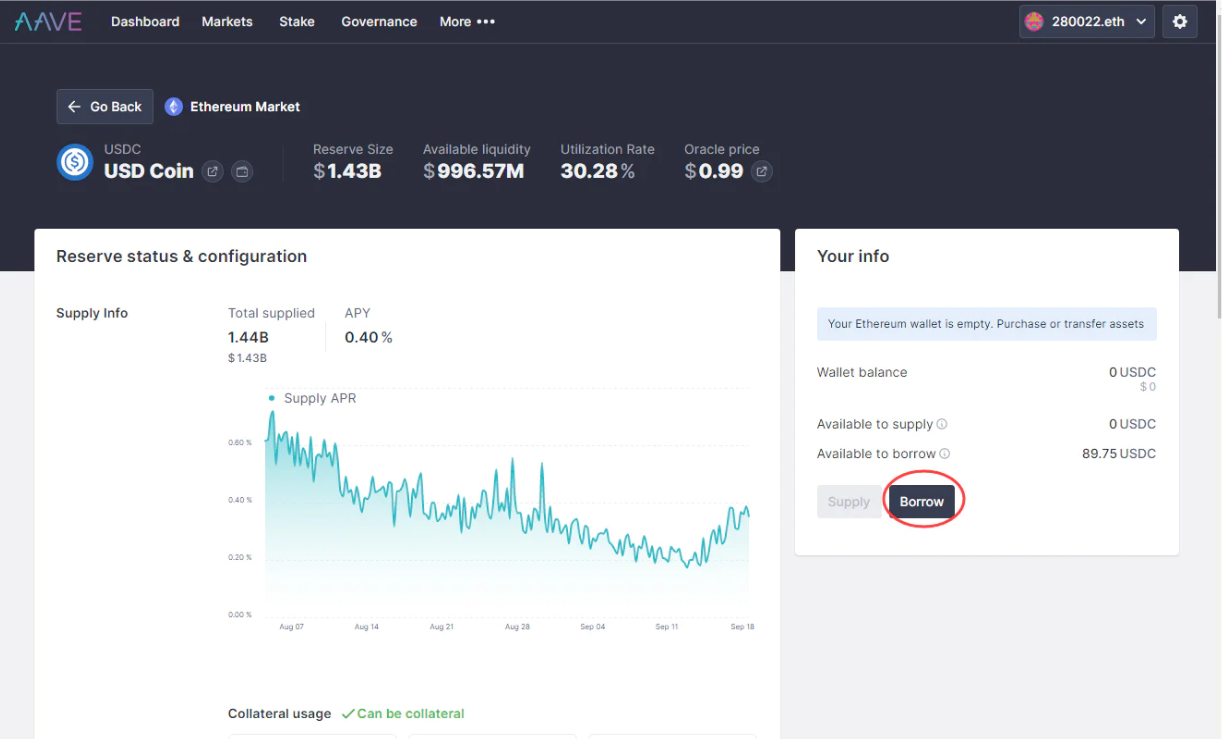1231x739 pixels.
Task: Click the Sep 18 date on chart axis
Action: tap(742, 627)
